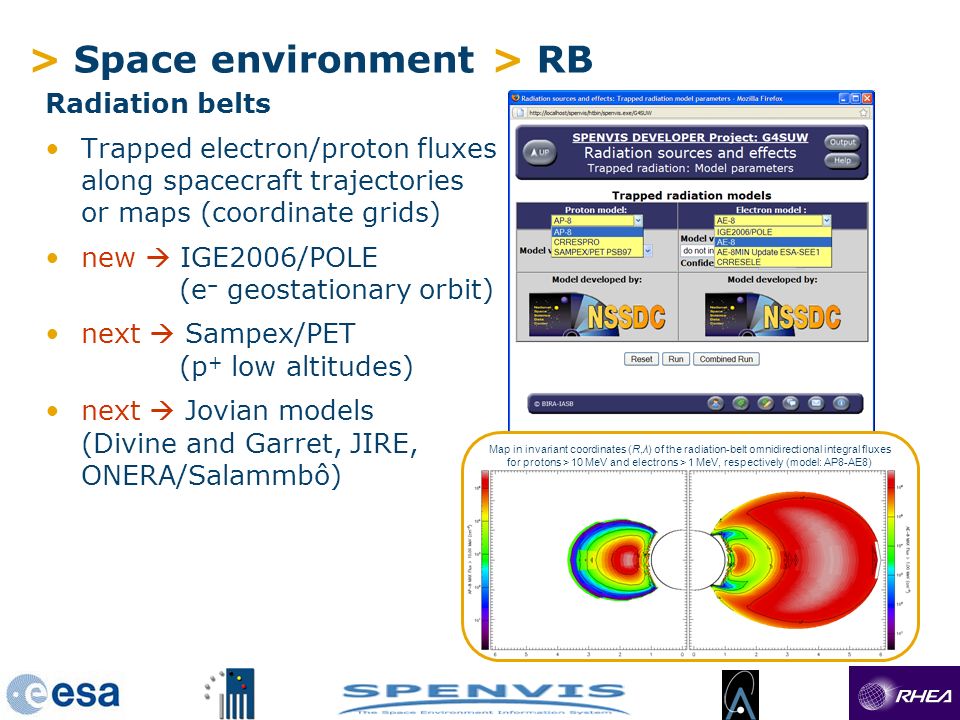
Task: Open the Output page button
Action: (x=842, y=142)
